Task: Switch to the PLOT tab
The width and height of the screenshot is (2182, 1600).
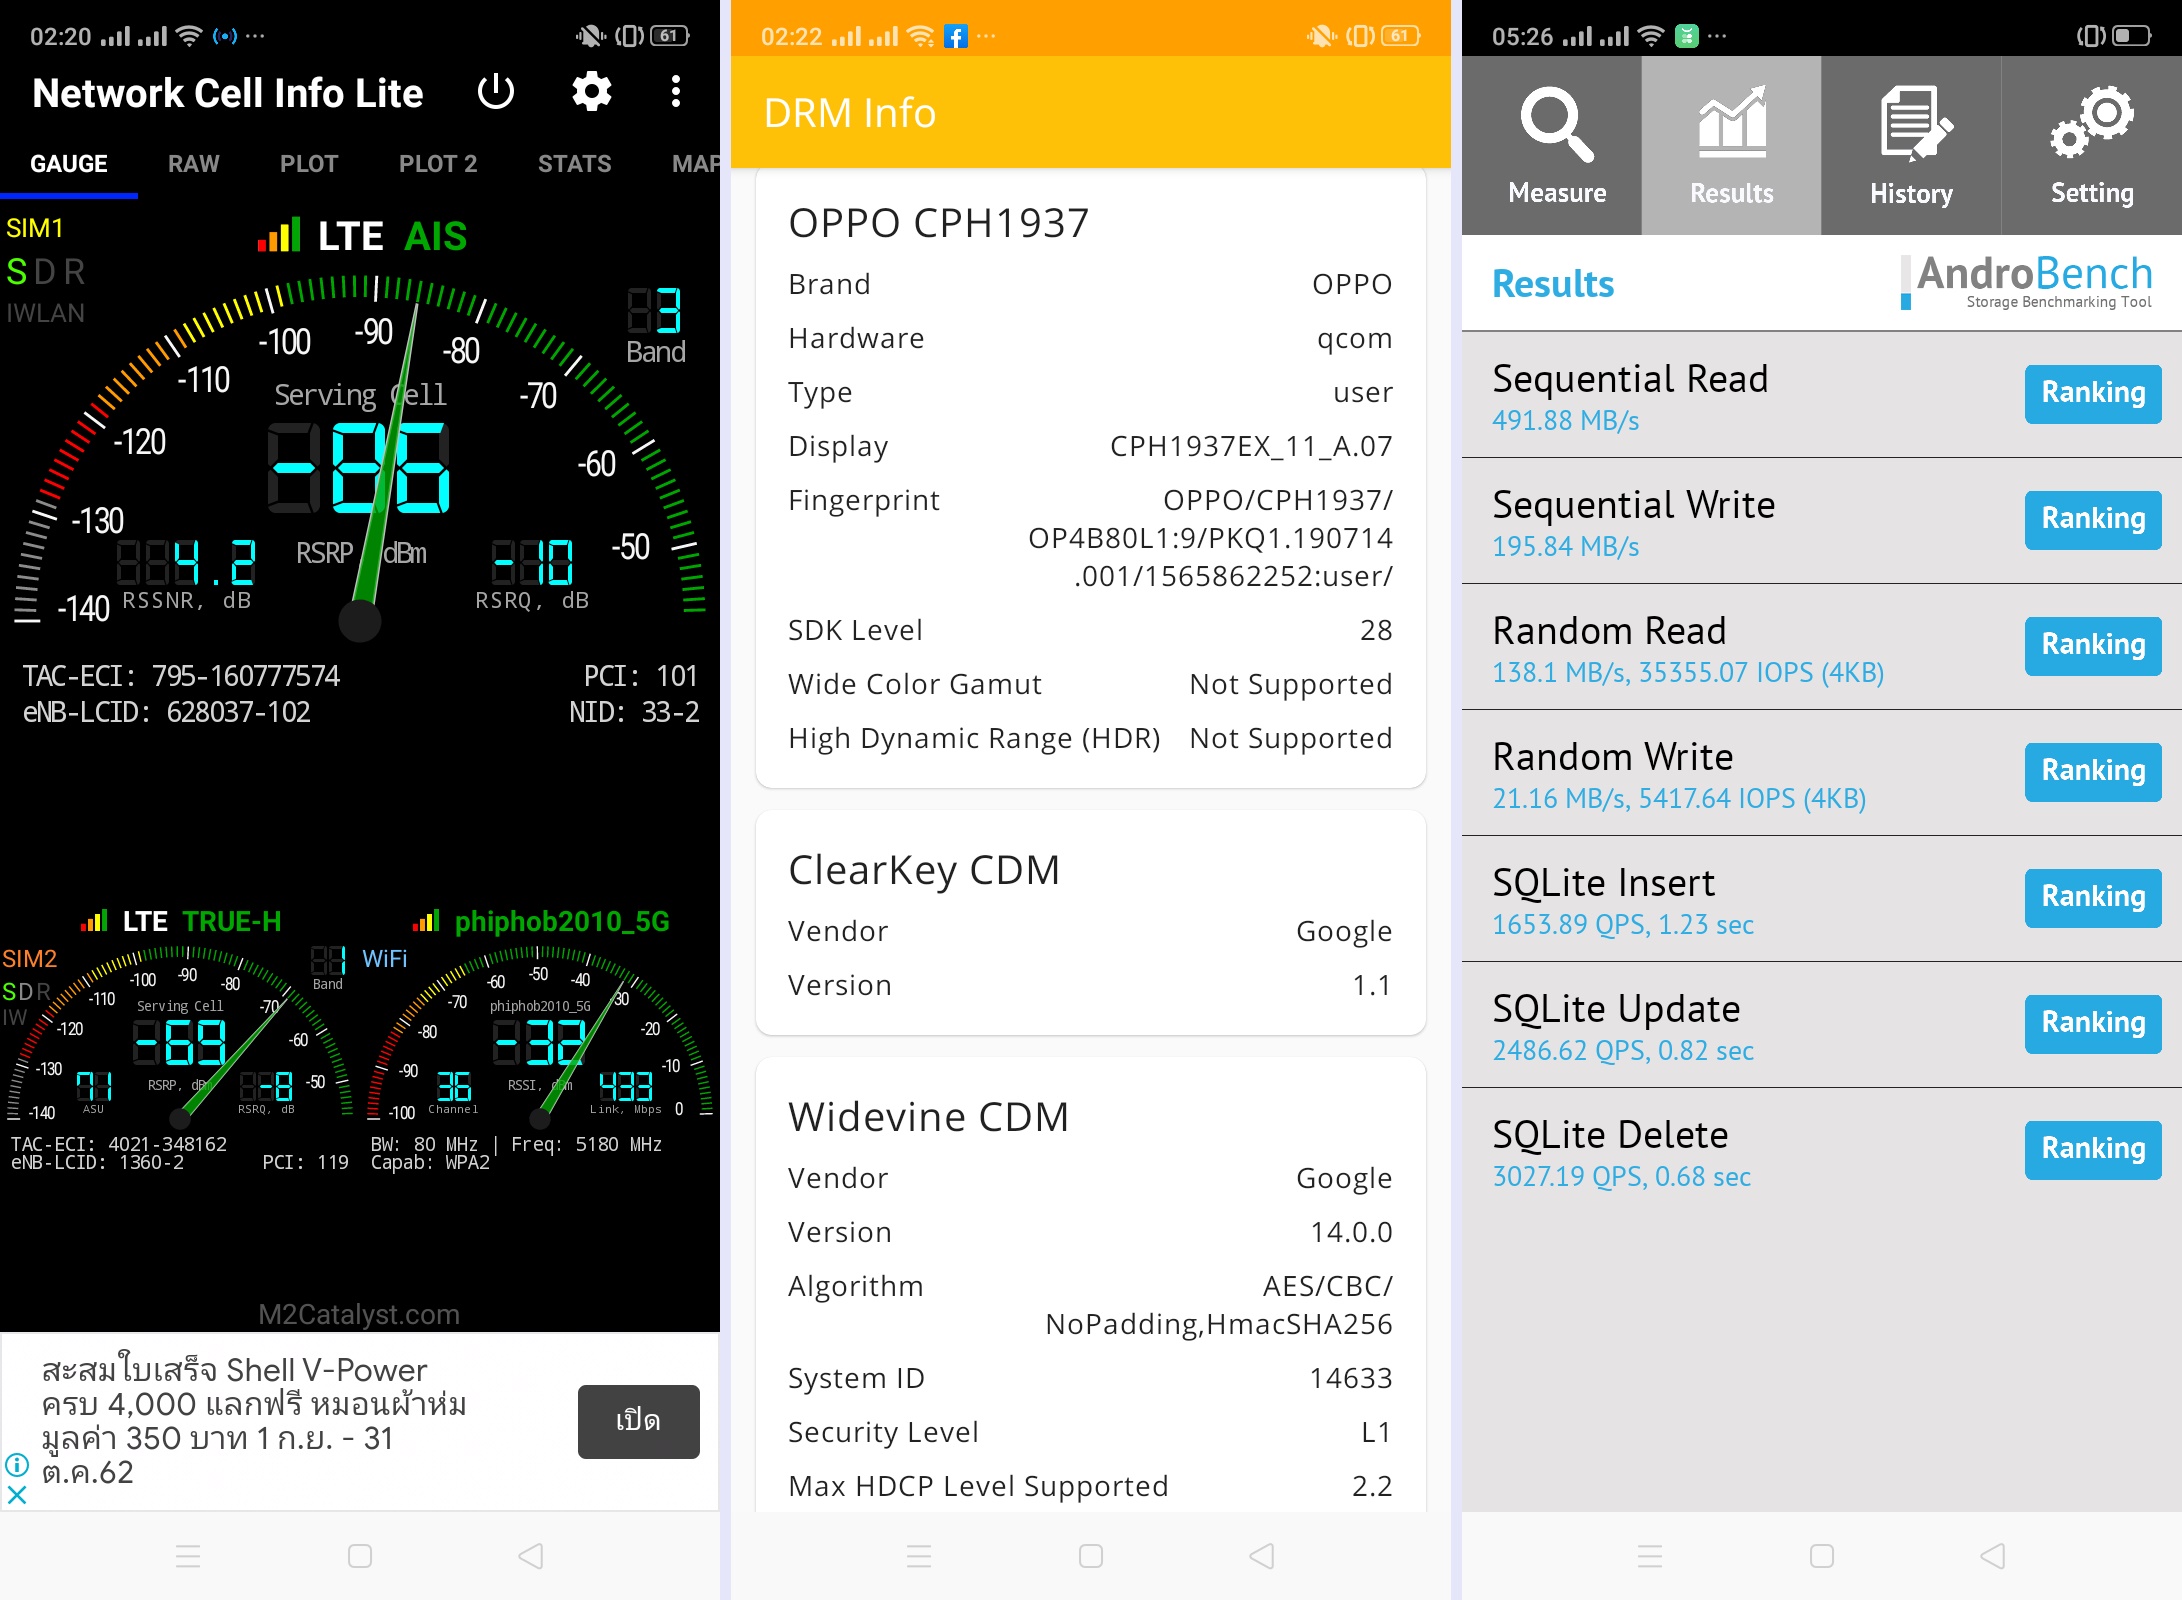Action: point(309,164)
